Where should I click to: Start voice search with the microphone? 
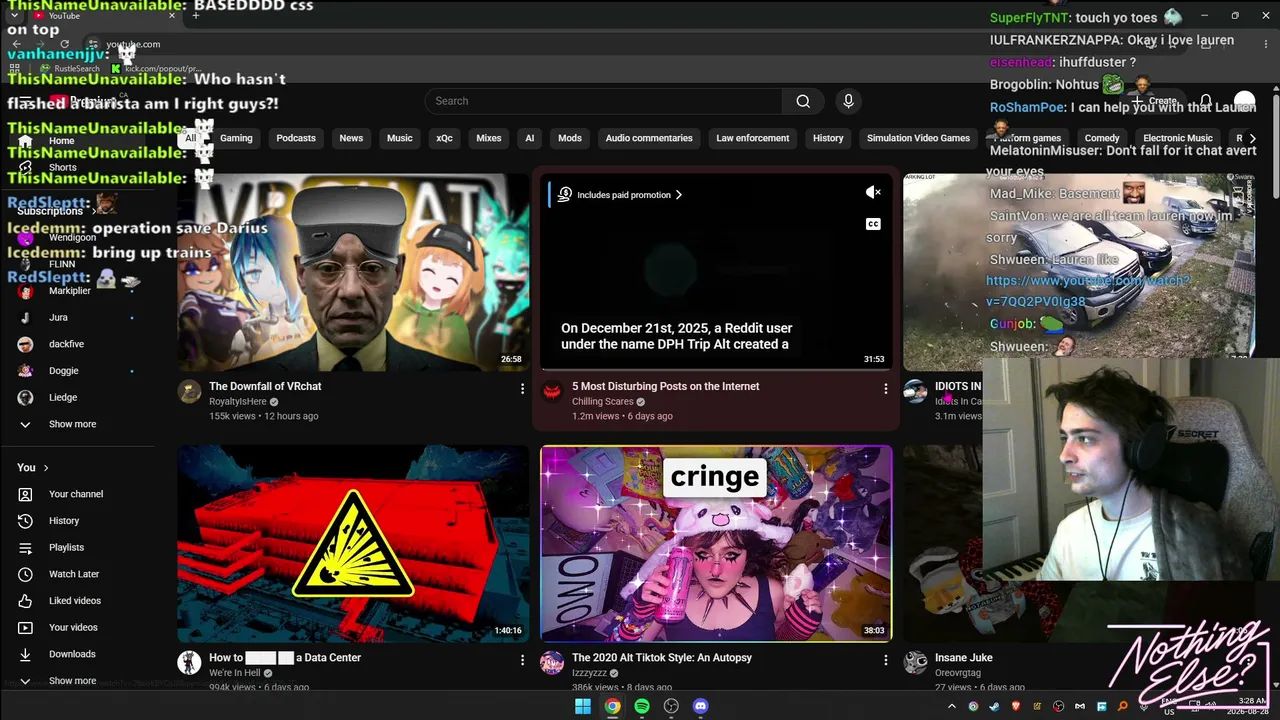tap(848, 101)
